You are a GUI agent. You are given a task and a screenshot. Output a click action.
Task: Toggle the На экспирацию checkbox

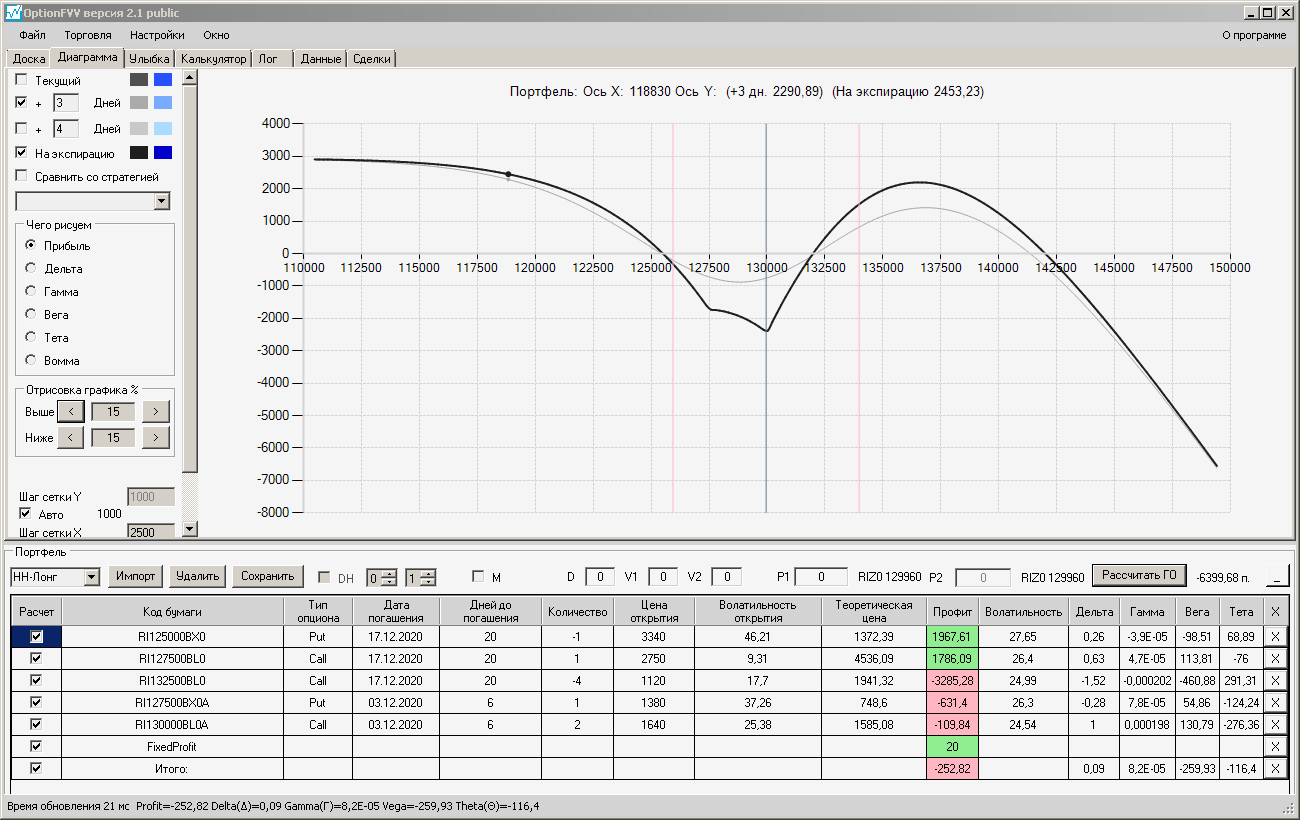[22, 154]
